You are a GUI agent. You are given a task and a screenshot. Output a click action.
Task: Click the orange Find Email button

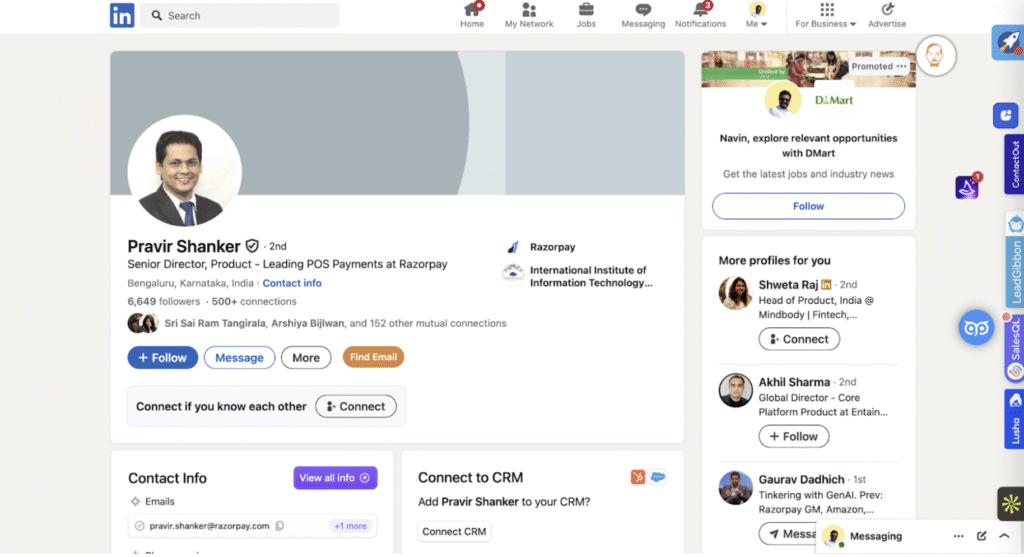[373, 357]
